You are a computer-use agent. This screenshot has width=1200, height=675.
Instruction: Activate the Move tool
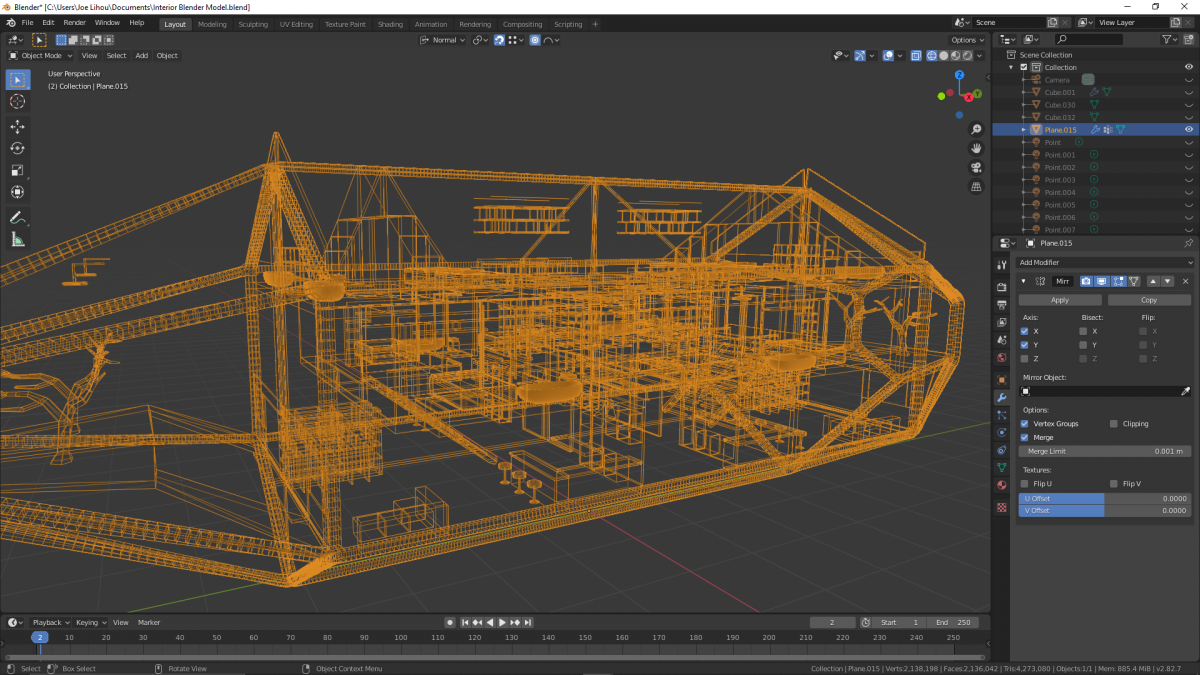point(17,127)
